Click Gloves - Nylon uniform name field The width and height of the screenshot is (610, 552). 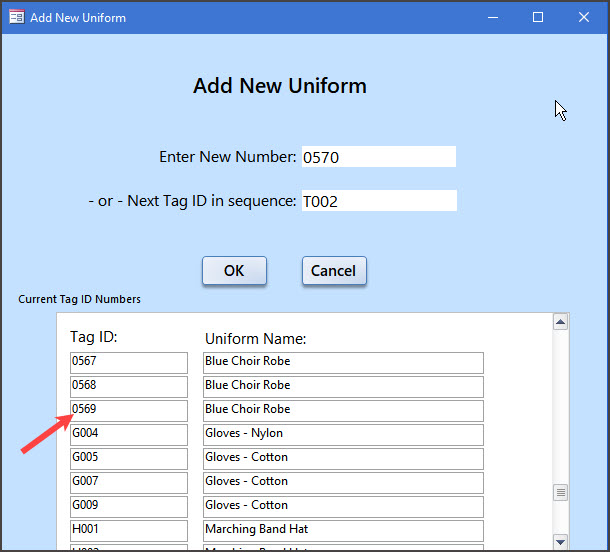point(343,434)
